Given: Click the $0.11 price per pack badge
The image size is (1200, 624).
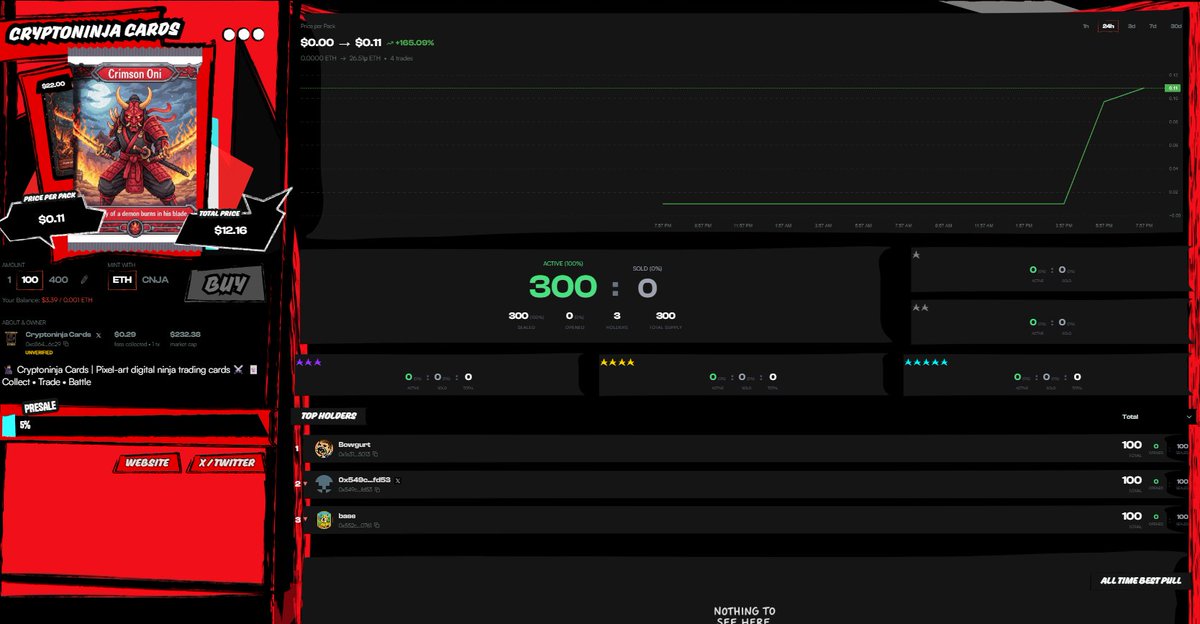Looking at the screenshot, I should 51,217.
